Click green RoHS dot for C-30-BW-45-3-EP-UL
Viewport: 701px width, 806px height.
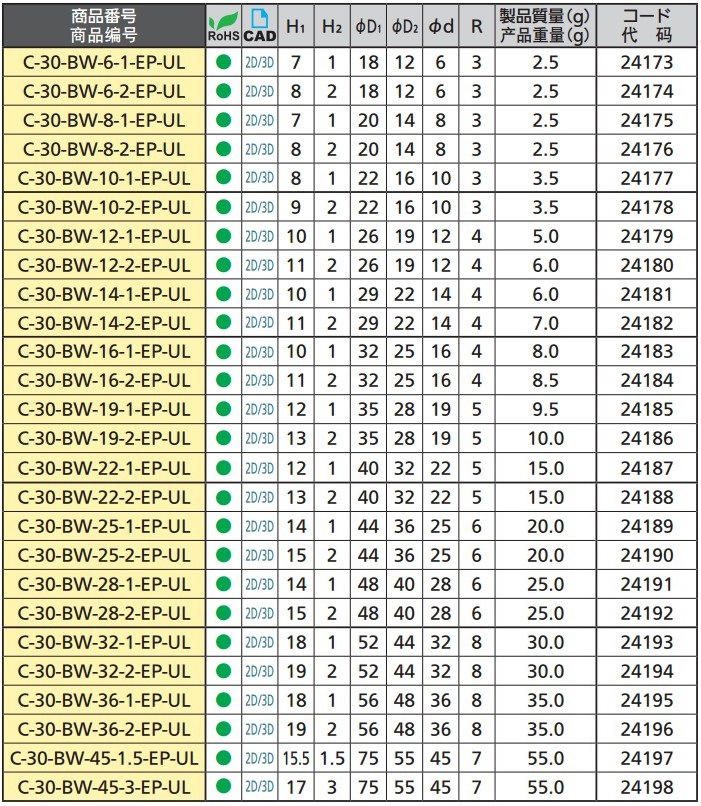point(223,787)
